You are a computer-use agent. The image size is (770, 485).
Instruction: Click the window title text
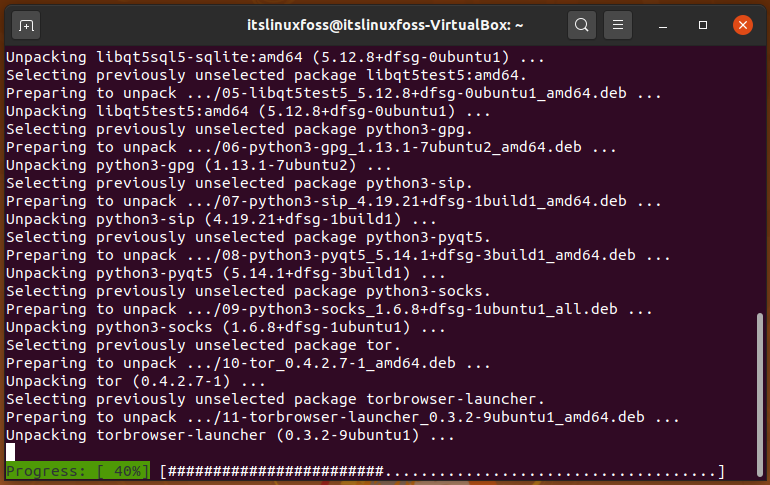click(385, 25)
